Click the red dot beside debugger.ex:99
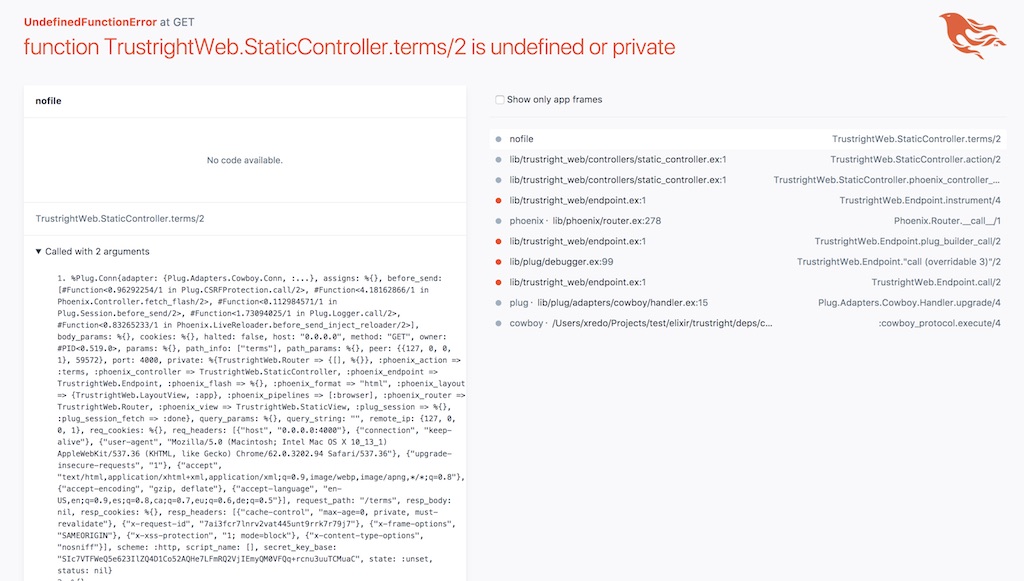The height and width of the screenshot is (581, 1024). (498, 262)
